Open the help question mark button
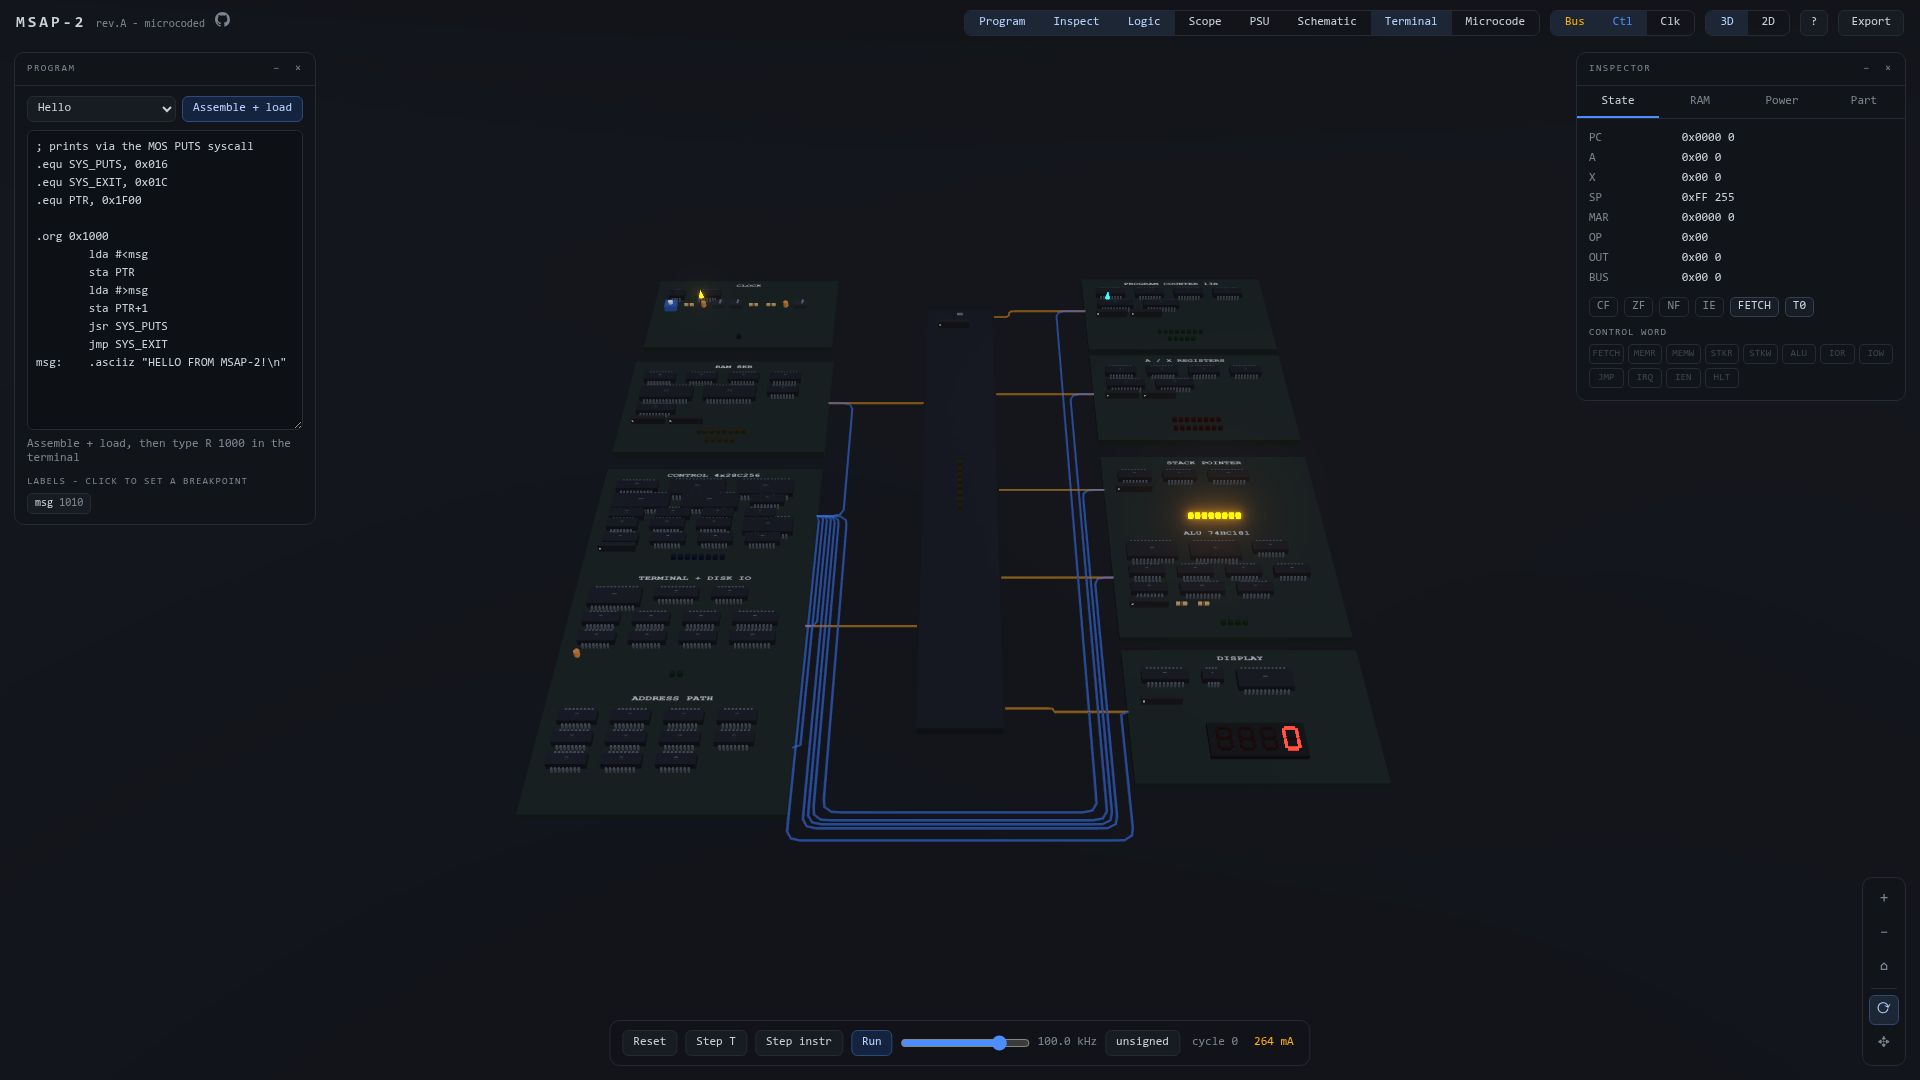Screen dimensions: 1920x1080 tap(1814, 22)
